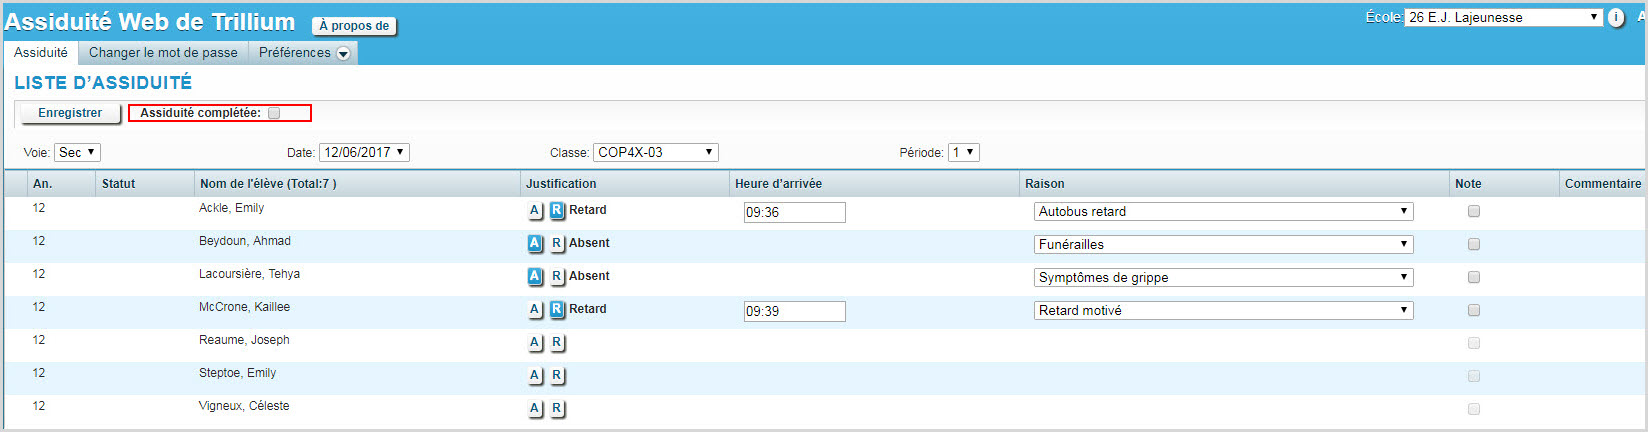Enable Note checkbox for Emily Ackle

(1473, 211)
